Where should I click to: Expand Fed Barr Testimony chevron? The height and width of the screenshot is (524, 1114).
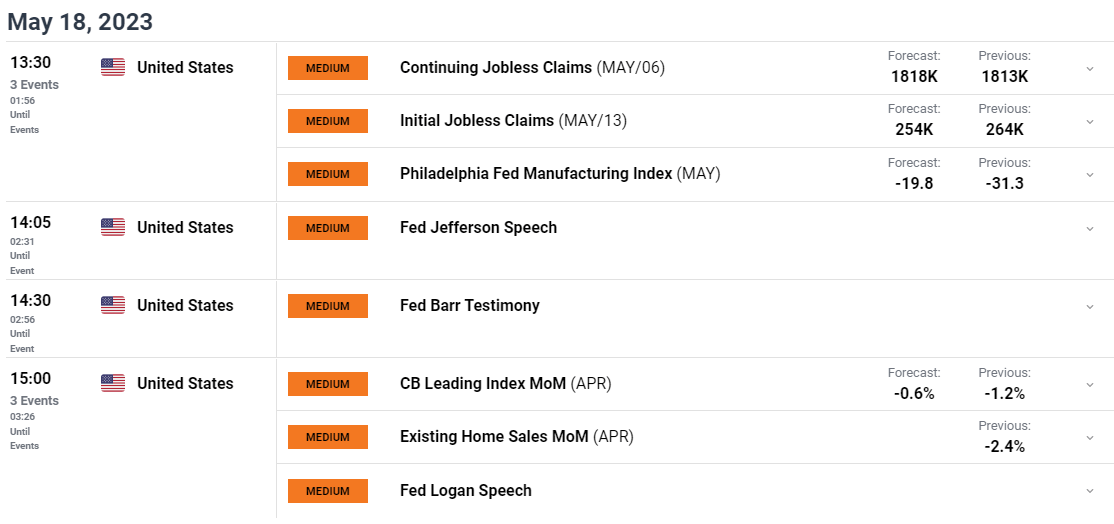pyautogui.click(x=1090, y=306)
